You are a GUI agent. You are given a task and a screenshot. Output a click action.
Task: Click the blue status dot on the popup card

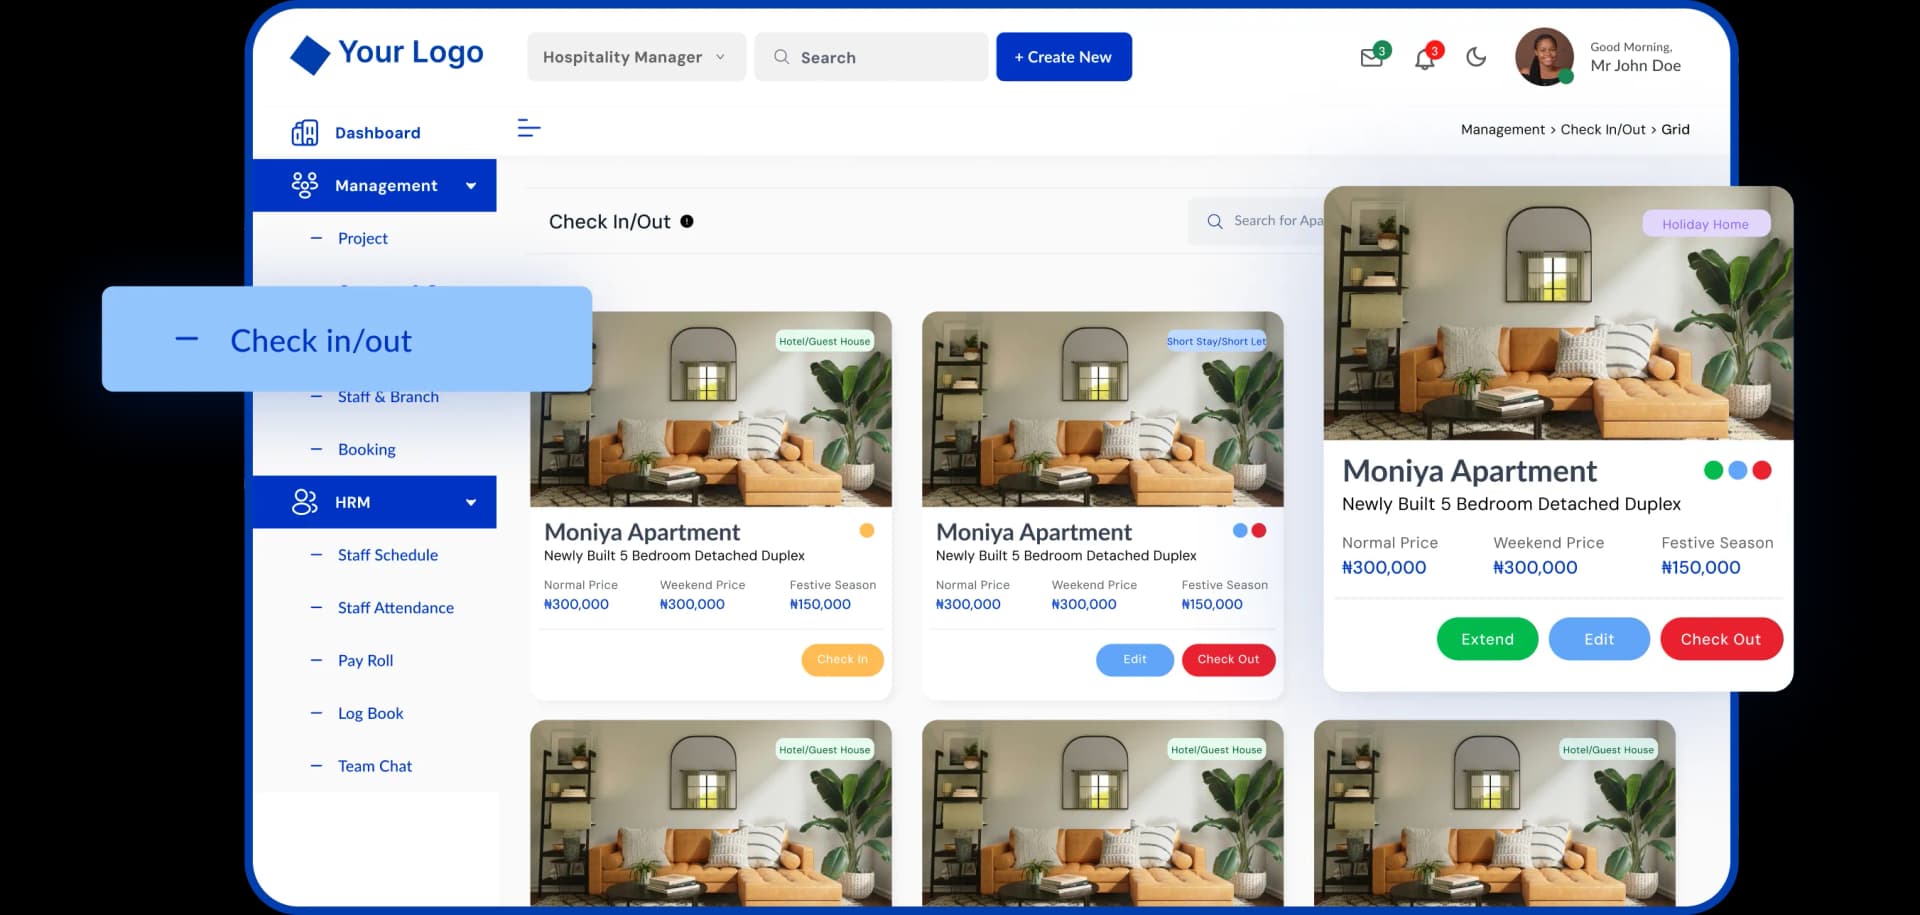coord(1737,469)
